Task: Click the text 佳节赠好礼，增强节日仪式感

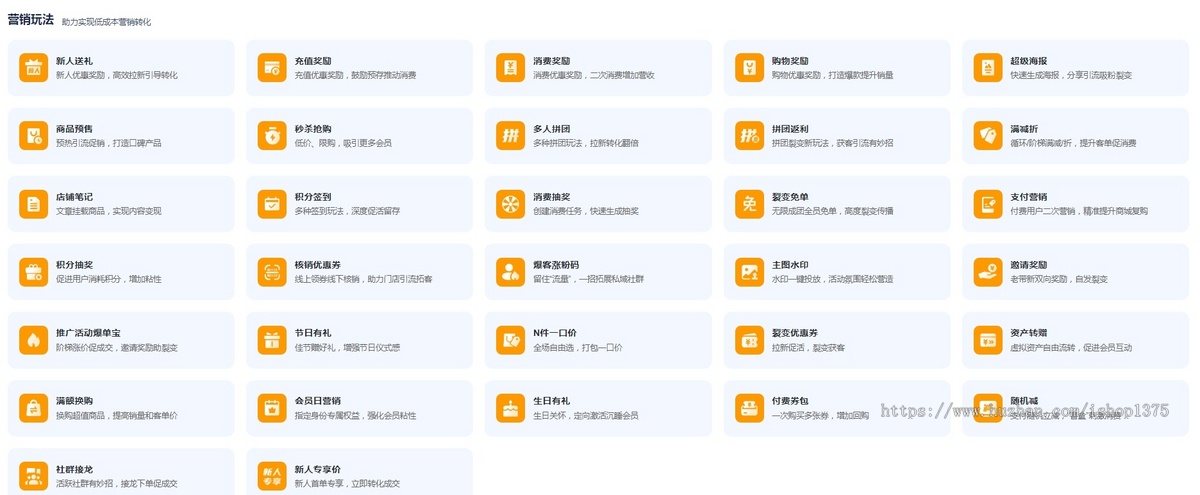Action: (347, 347)
